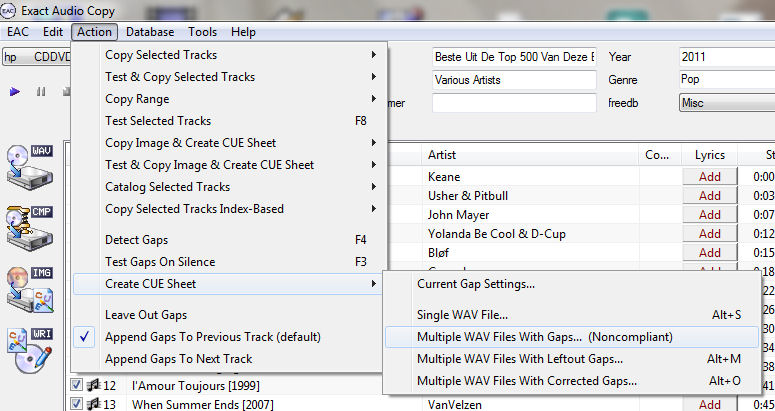775x411 pixels.
Task: Click the CMP compressed copy icon
Action: click(x=30, y=228)
